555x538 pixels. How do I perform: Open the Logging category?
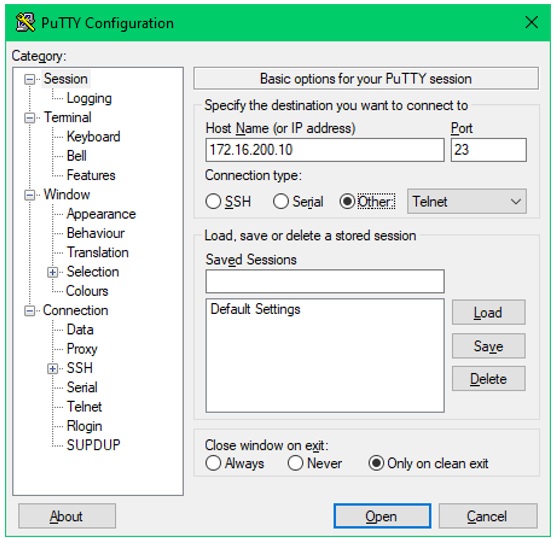(x=89, y=98)
